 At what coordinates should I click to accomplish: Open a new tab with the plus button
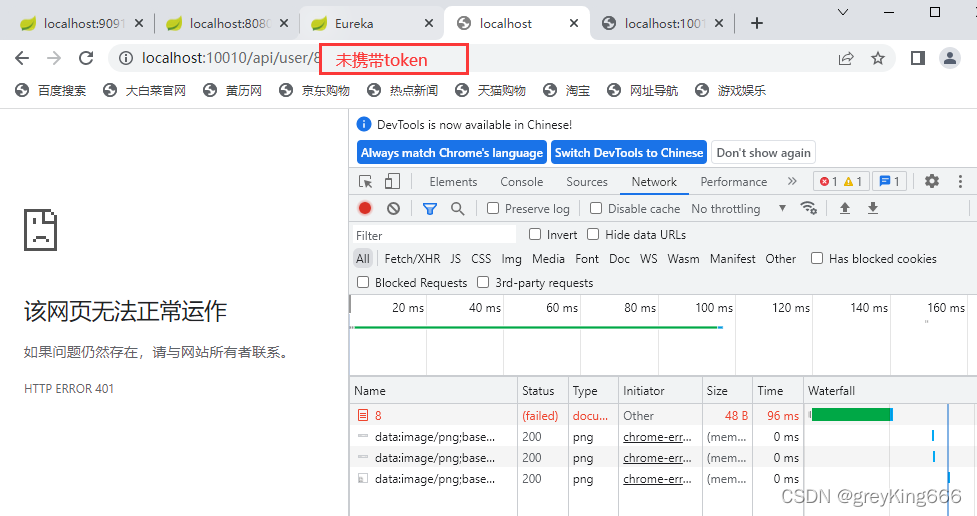pos(756,23)
